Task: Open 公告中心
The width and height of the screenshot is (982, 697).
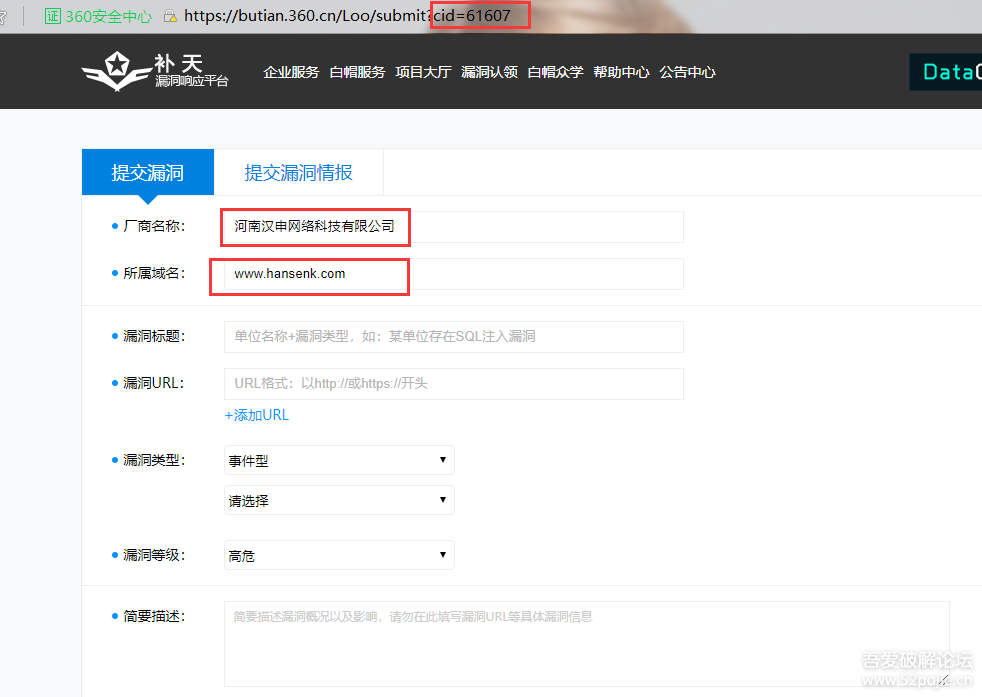Action: [x=687, y=72]
